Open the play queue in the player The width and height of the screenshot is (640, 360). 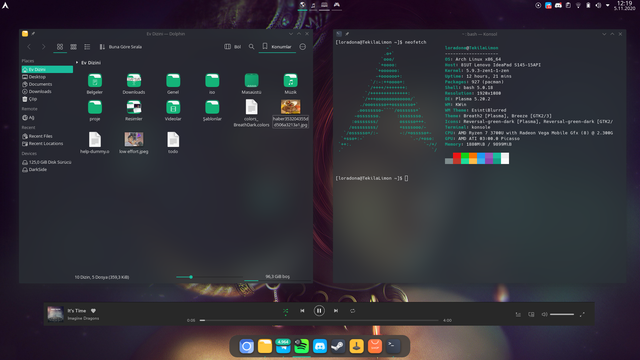518,314
